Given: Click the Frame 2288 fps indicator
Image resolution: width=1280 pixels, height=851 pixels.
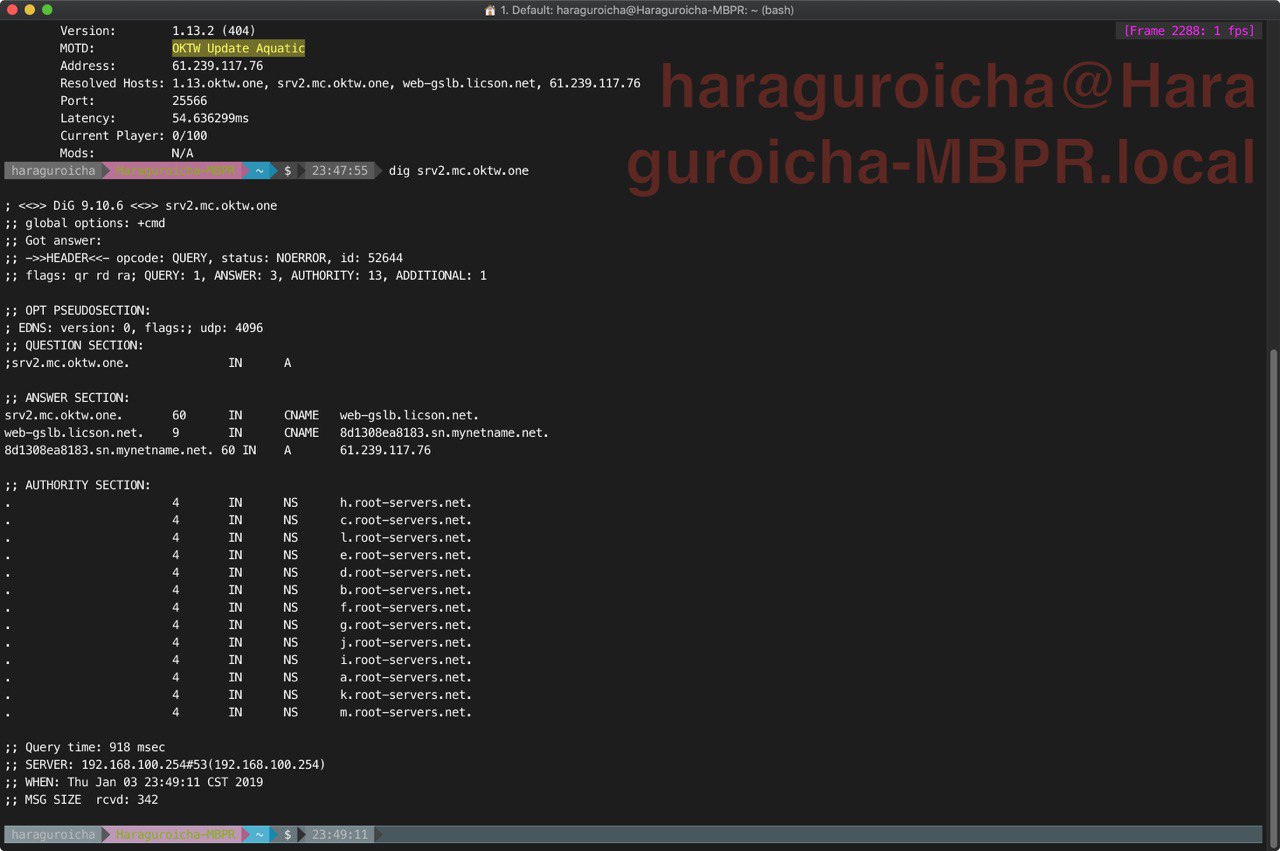Looking at the screenshot, I should (1189, 31).
